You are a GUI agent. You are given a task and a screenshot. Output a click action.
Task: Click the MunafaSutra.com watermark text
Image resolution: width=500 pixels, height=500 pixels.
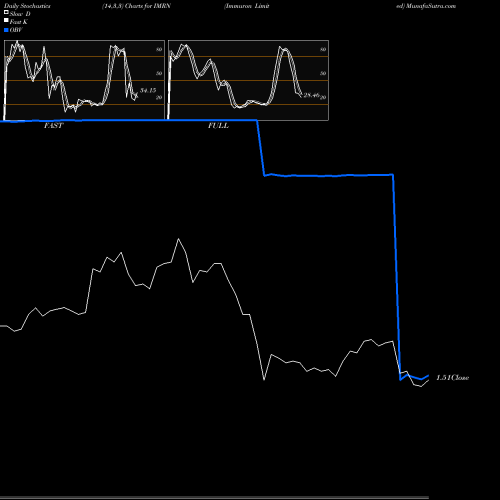[x=431, y=6]
